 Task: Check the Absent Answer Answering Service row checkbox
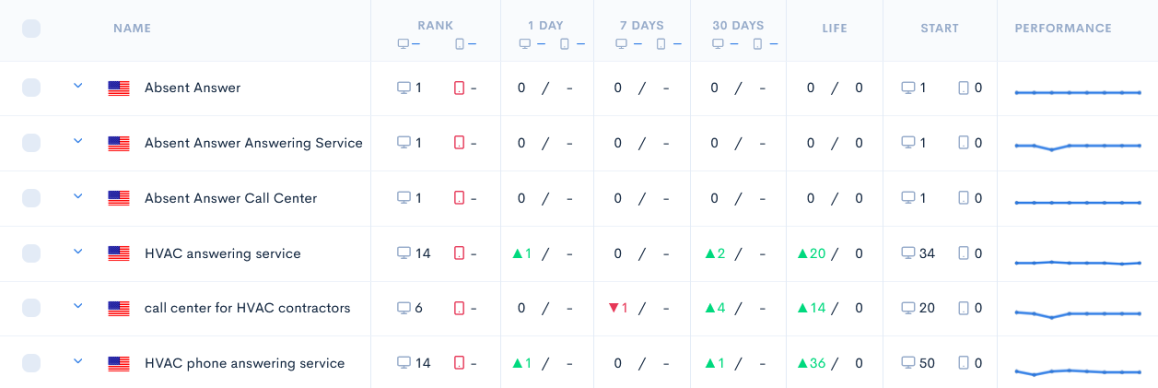tap(31, 143)
